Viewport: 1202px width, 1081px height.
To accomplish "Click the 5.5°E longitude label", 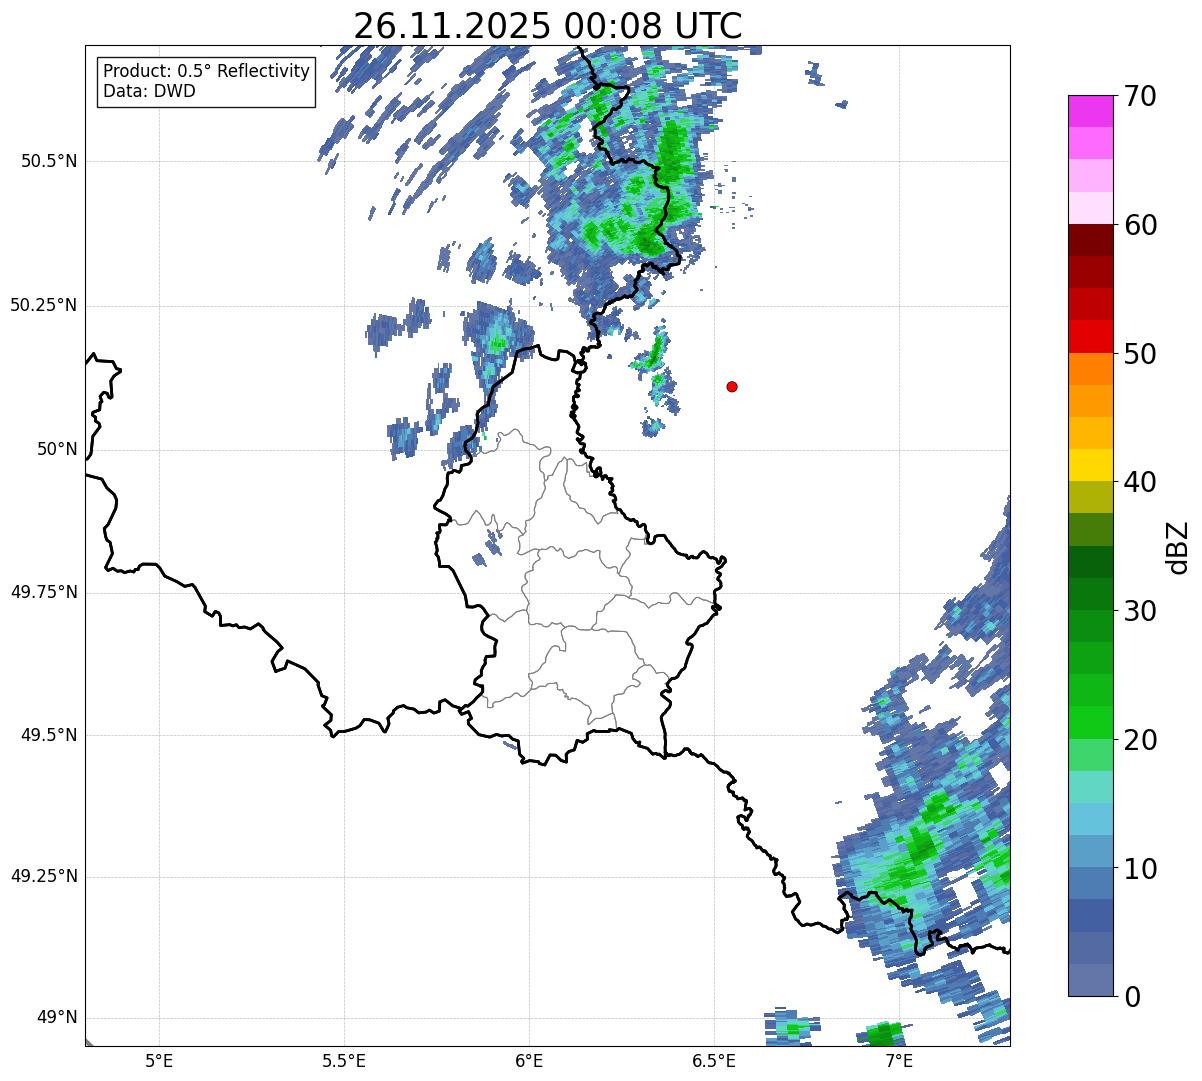I will coord(344,1060).
